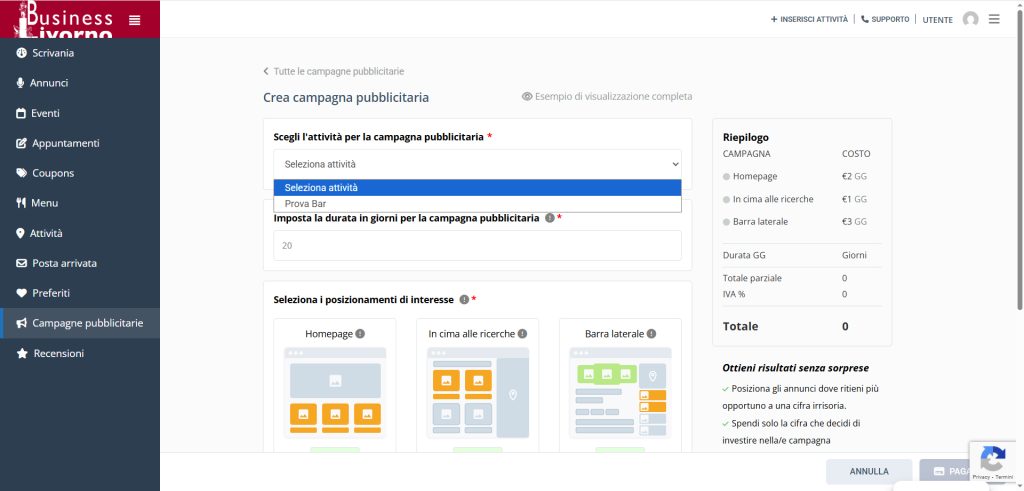Click the info icon beside campaign duration label

coord(549,218)
